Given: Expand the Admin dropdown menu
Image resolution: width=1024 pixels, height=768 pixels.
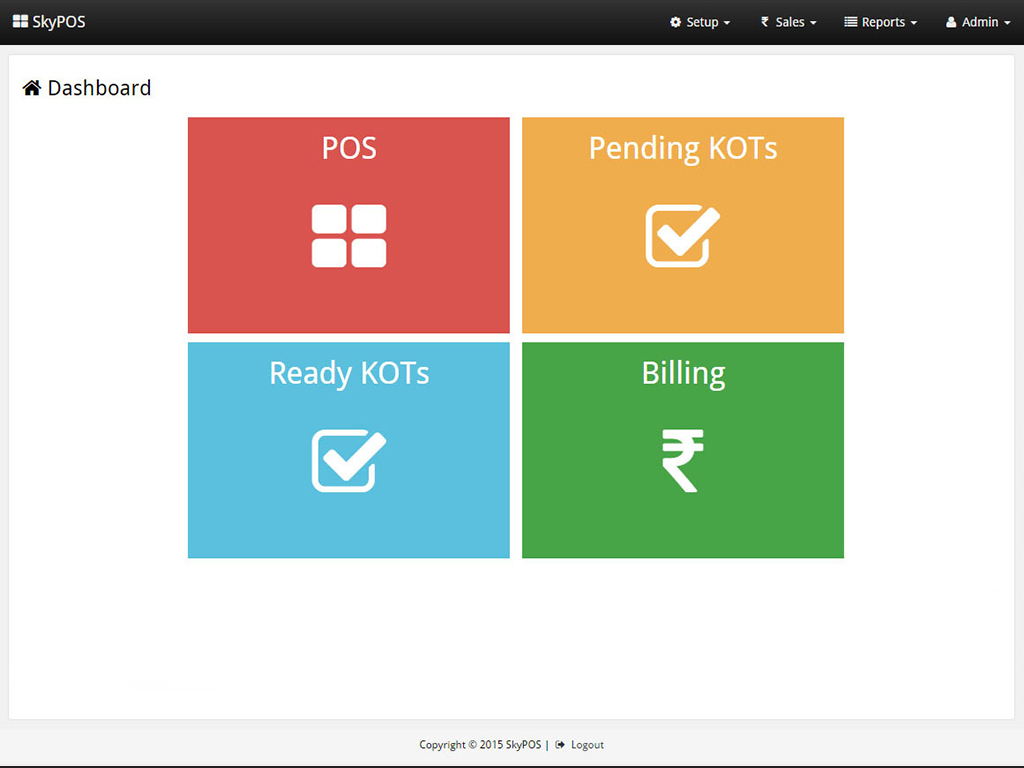Looking at the screenshot, I should click(x=978, y=22).
